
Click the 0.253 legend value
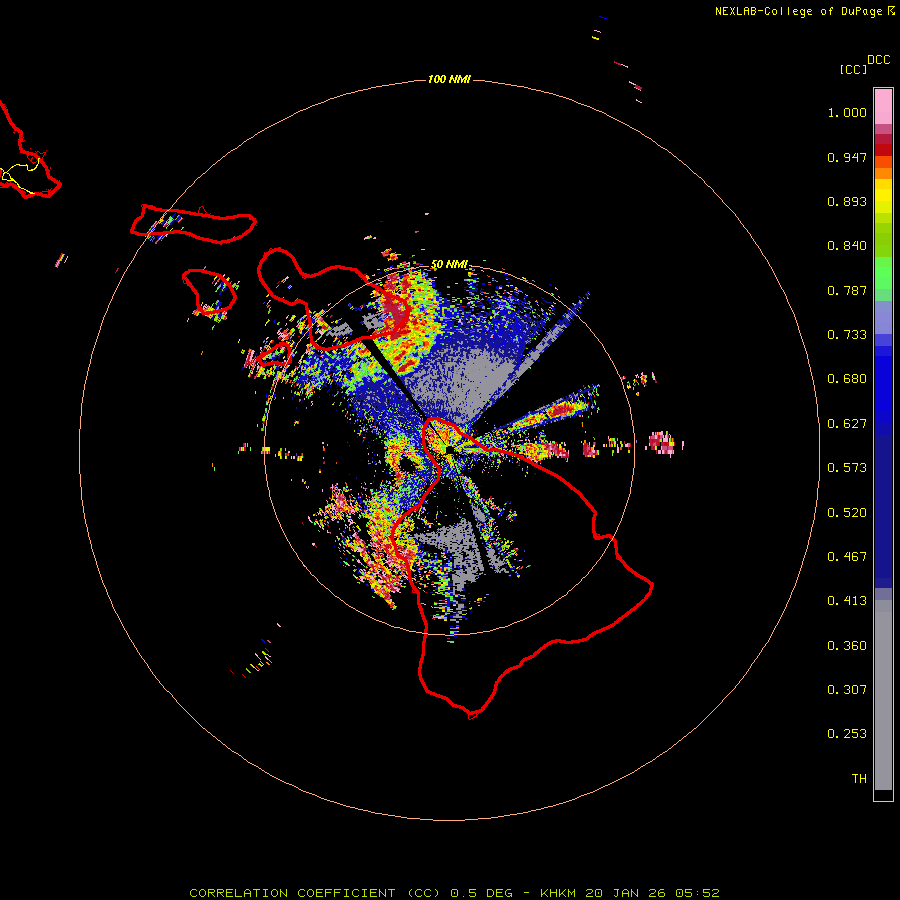coord(847,734)
